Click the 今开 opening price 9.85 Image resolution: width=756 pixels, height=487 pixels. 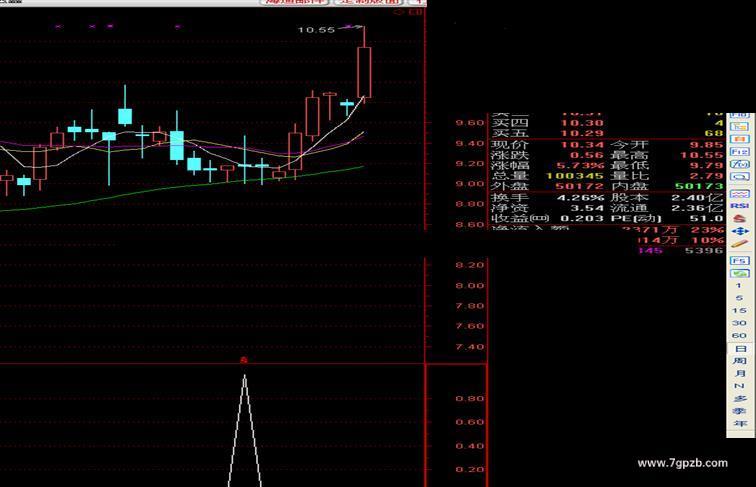coord(706,145)
